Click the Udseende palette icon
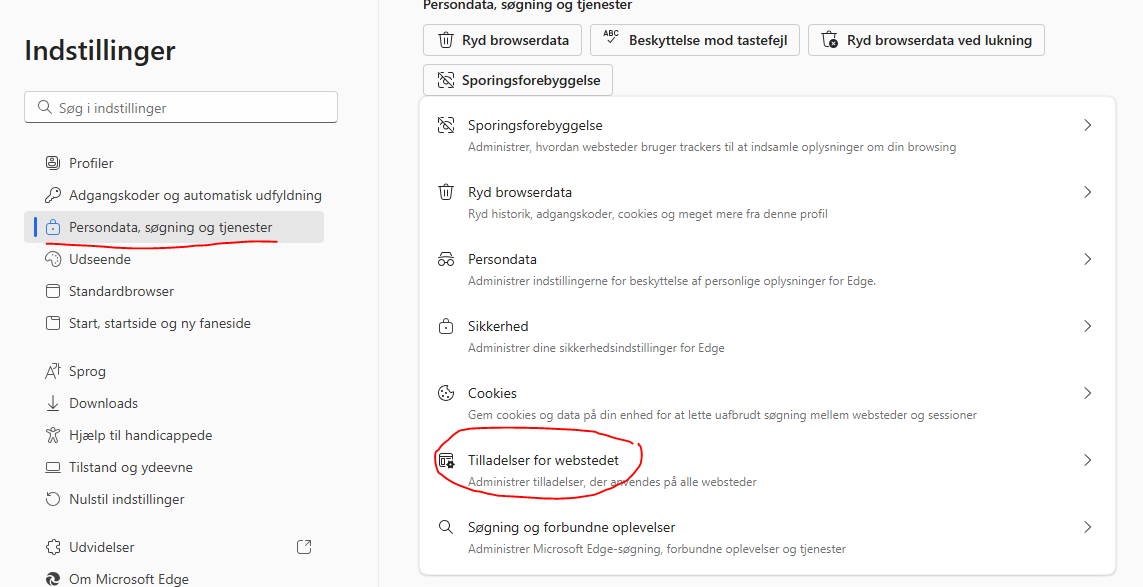Screen dimensions: 1143x587 [53, 259]
